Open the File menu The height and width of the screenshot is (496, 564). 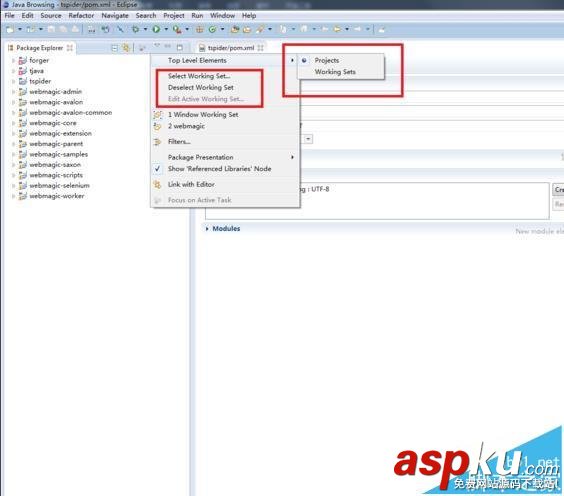9,15
